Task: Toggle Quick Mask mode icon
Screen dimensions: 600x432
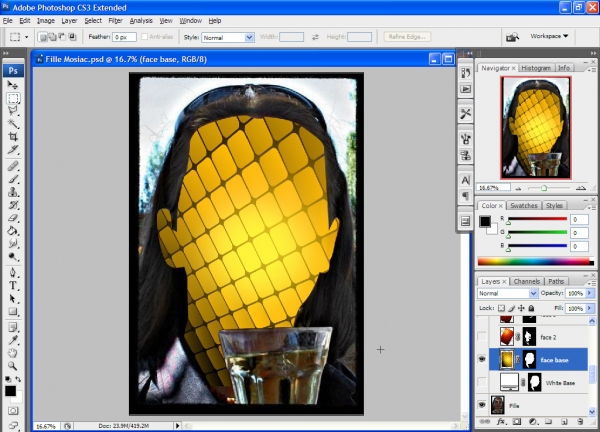Action: coord(13,411)
